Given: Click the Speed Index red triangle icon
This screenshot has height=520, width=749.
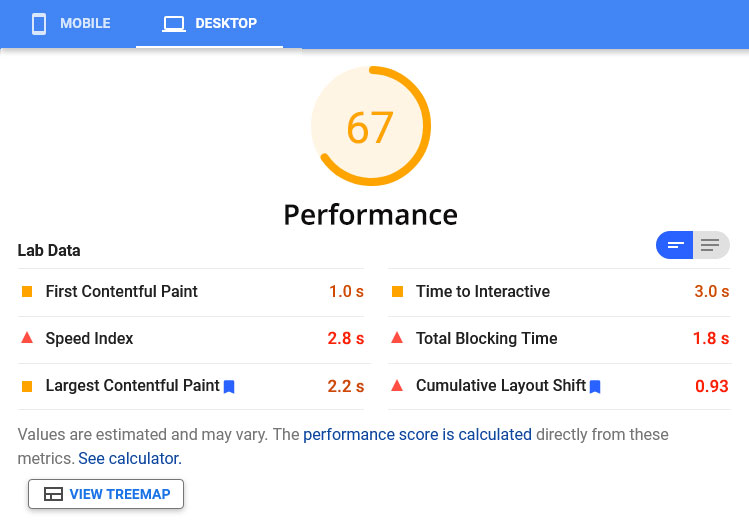Looking at the screenshot, I should [27, 338].
